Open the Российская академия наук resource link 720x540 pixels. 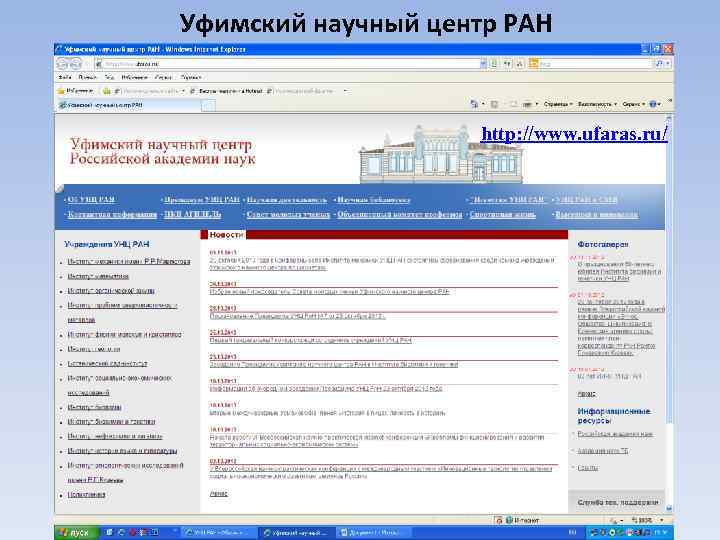[x=615, y=434]
